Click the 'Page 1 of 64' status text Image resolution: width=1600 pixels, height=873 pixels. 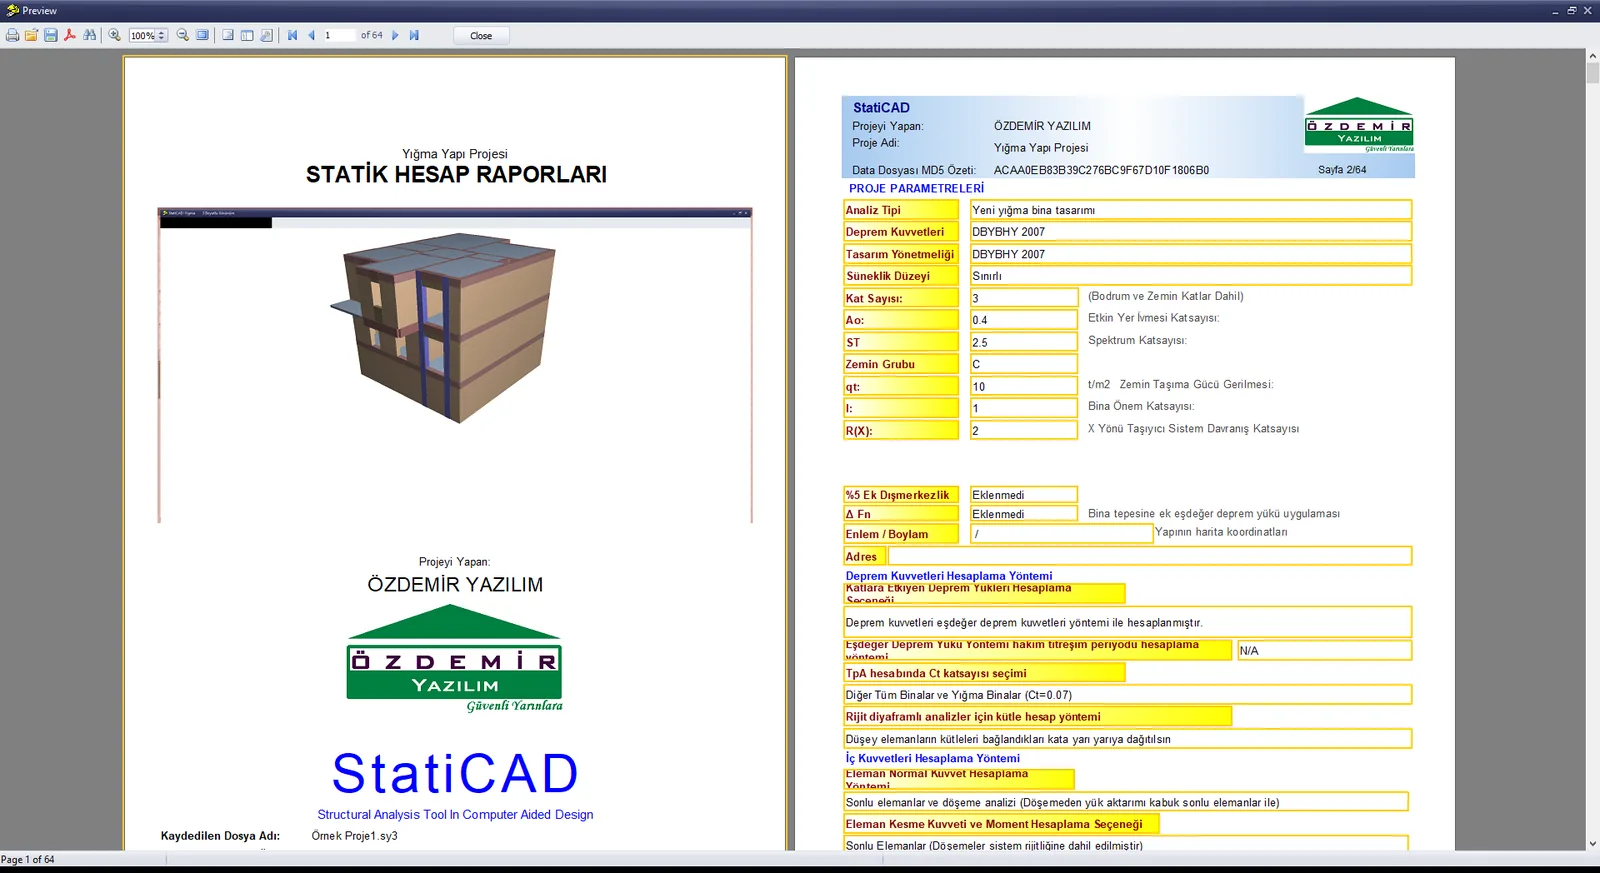click(28, 860)
